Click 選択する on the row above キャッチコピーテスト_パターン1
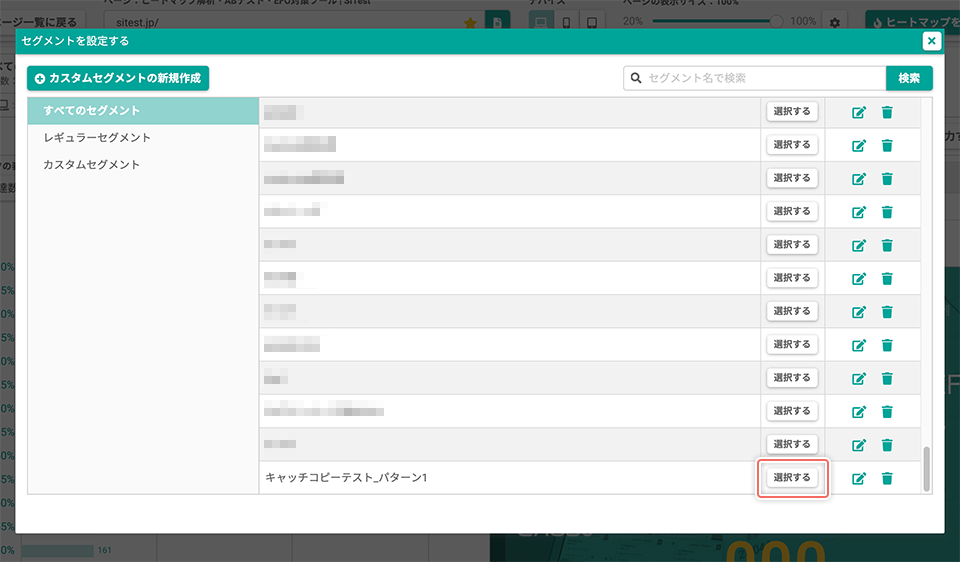The image size is (960, 562). coord(792,444)
